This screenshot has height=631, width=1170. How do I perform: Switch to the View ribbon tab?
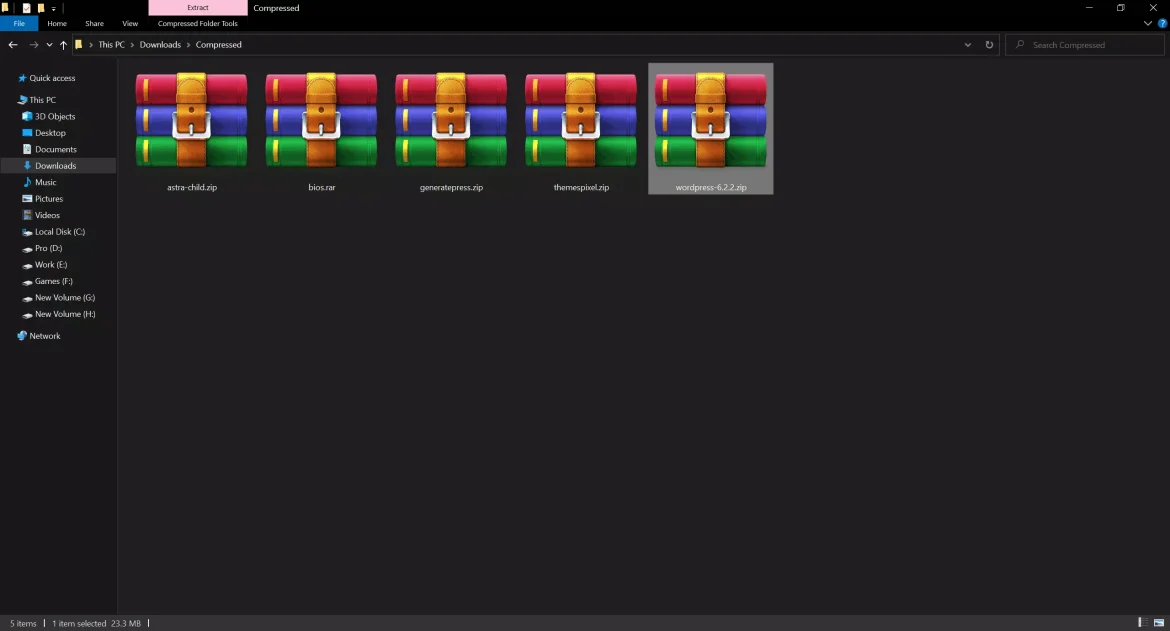130,23
